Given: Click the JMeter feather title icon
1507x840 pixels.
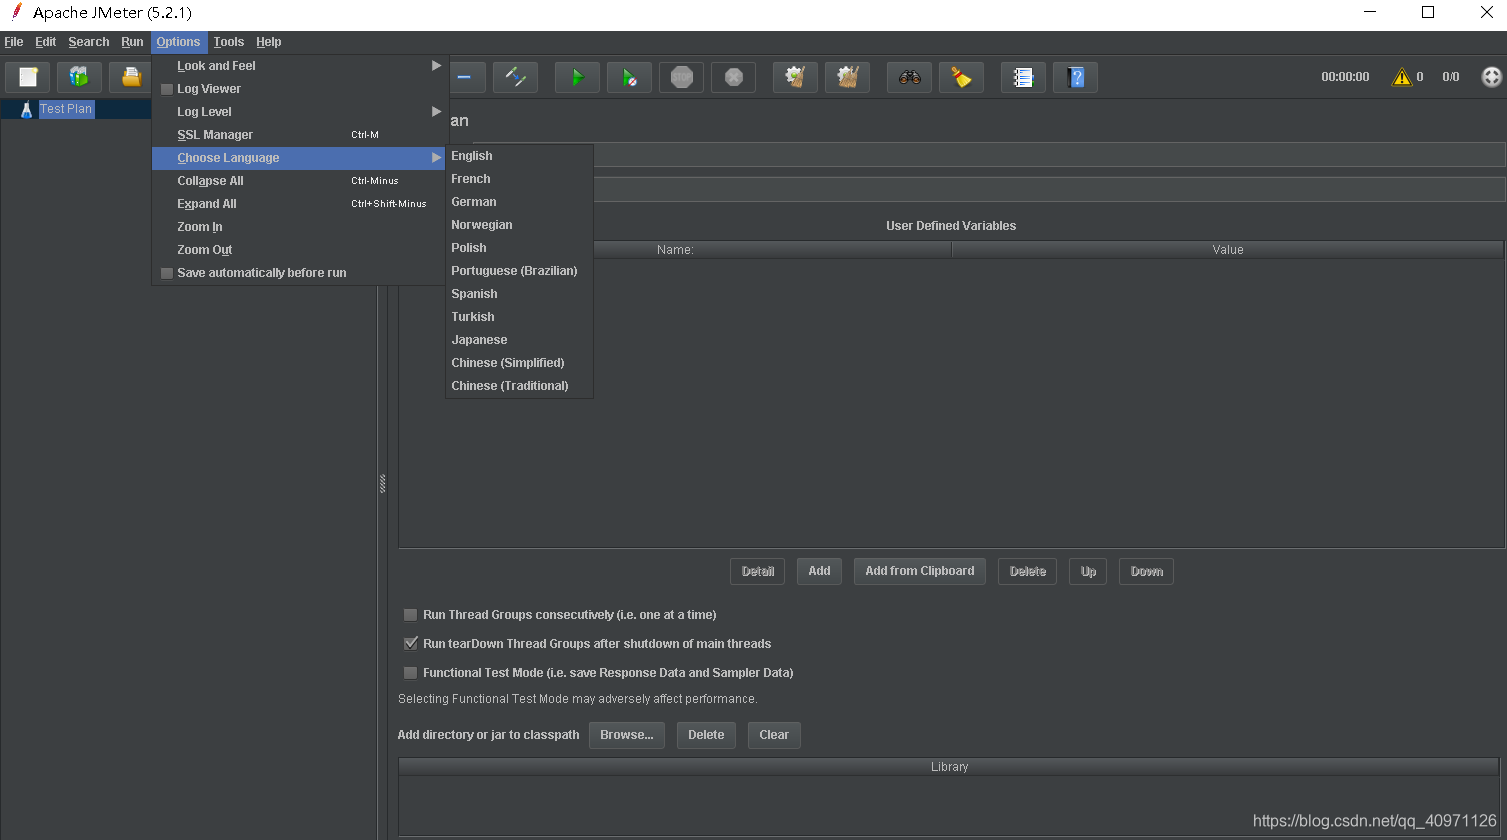Looking at the screenshot, I should click(x=16, y=12).
